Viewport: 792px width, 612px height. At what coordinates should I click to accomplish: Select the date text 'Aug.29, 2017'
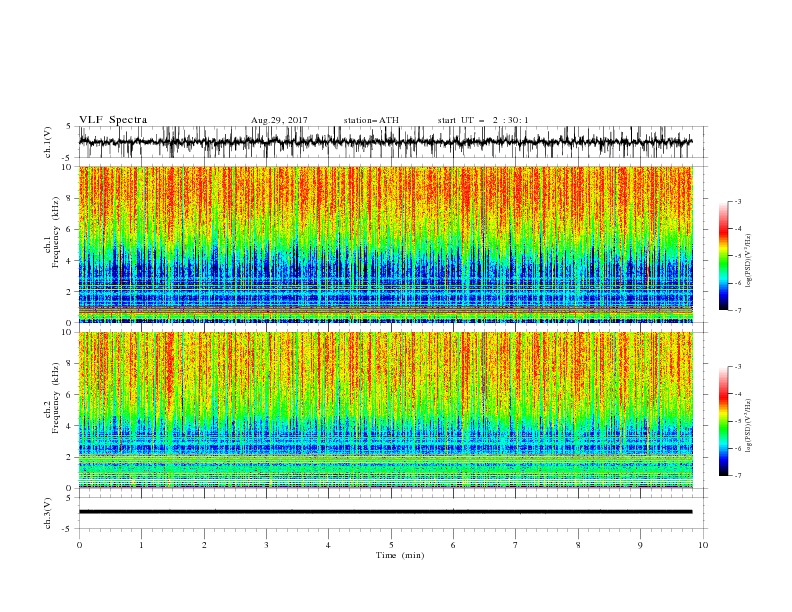point(279,120)
